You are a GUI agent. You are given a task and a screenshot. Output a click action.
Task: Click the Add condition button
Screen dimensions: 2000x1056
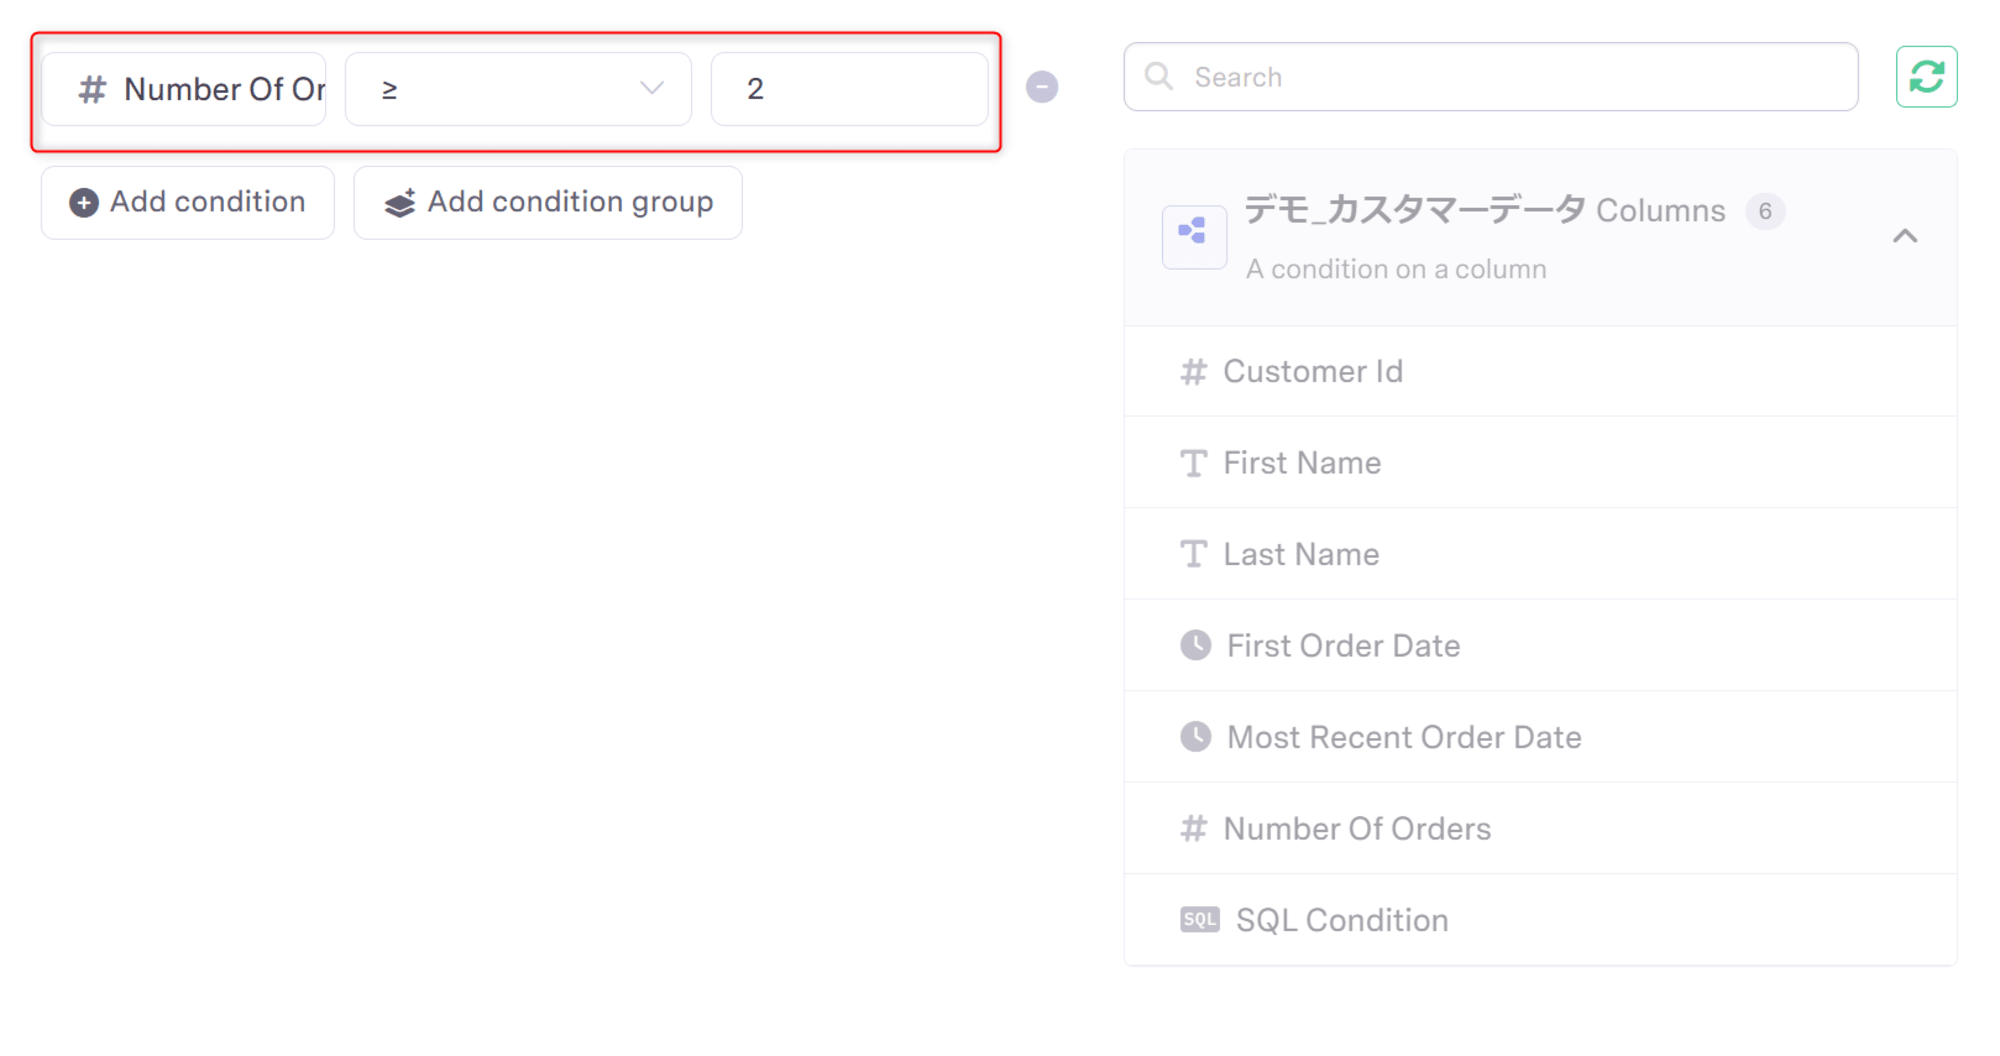tap(187, 202)
